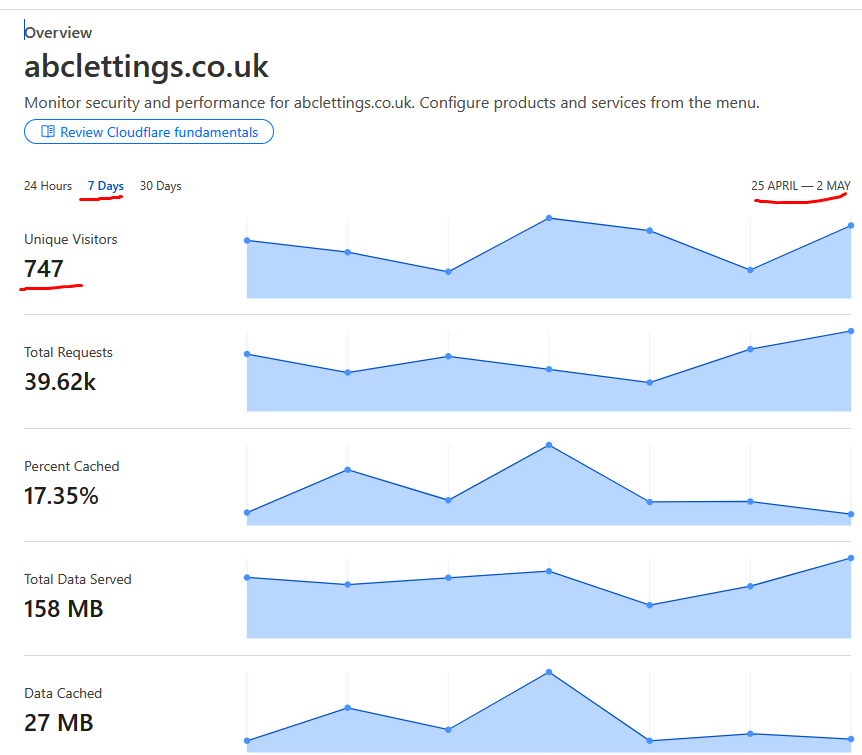
Task: Click the abclettings.co.uk page title
Action: point(146,67)
